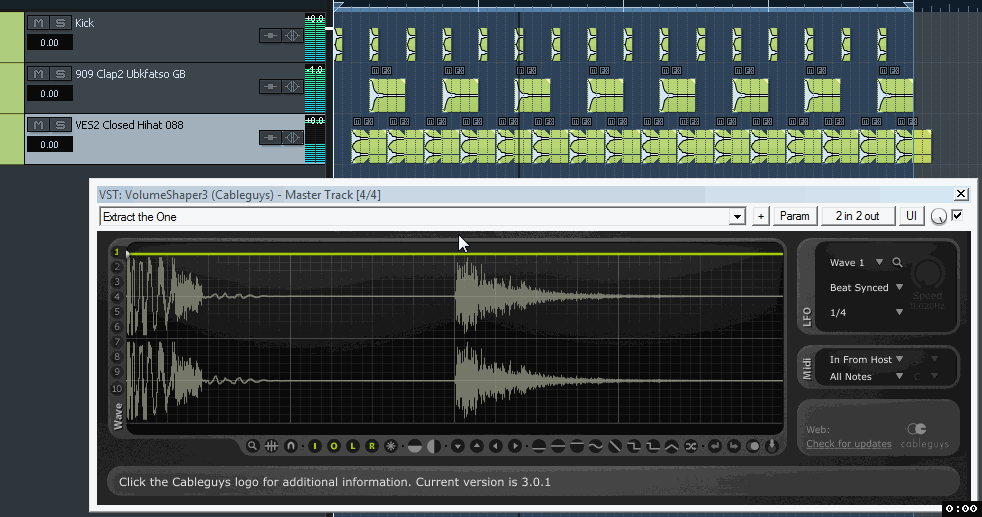The height and width of the screenshot is (517, 982).
Task: Toggle the green O waveform display button
Action: pyautogui.click(x=334, y=446)
